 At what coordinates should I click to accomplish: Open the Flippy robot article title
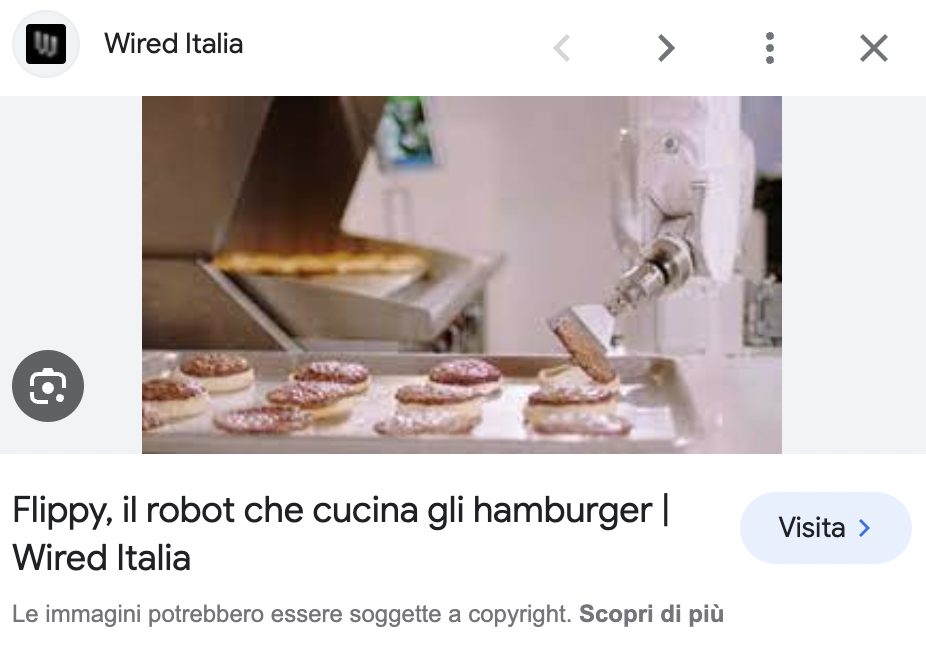341,534
